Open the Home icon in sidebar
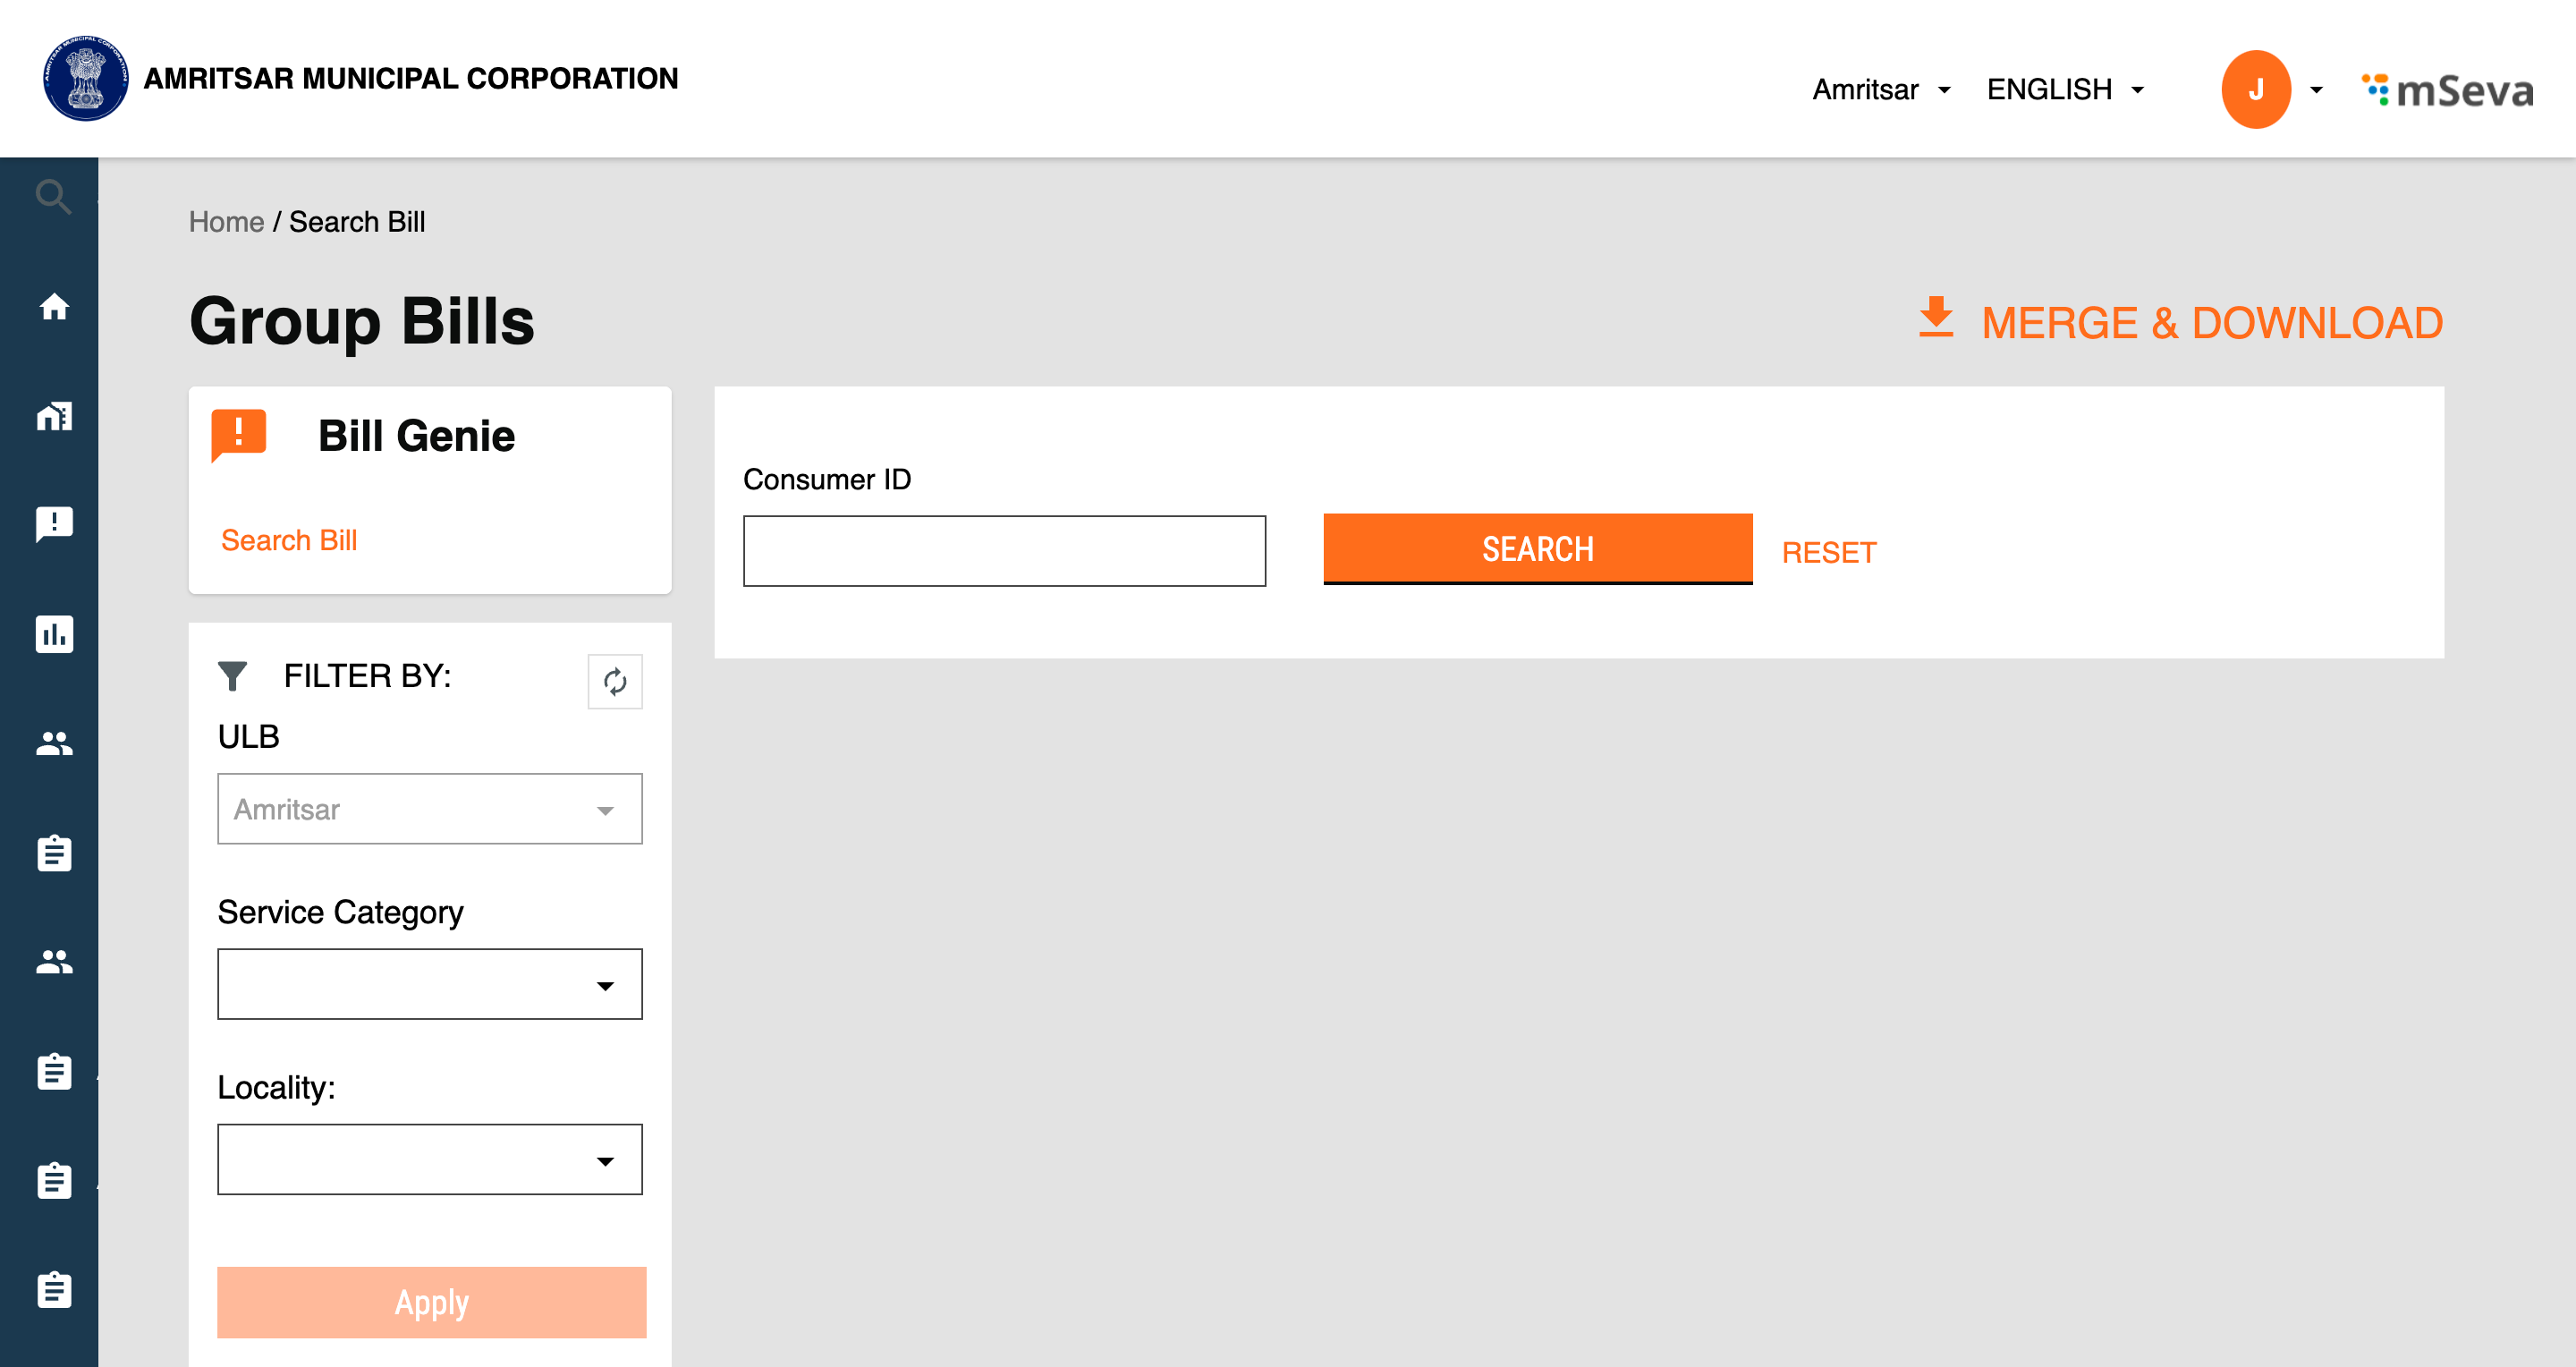The image size is (2576, 1367). [x=54, y=307]
